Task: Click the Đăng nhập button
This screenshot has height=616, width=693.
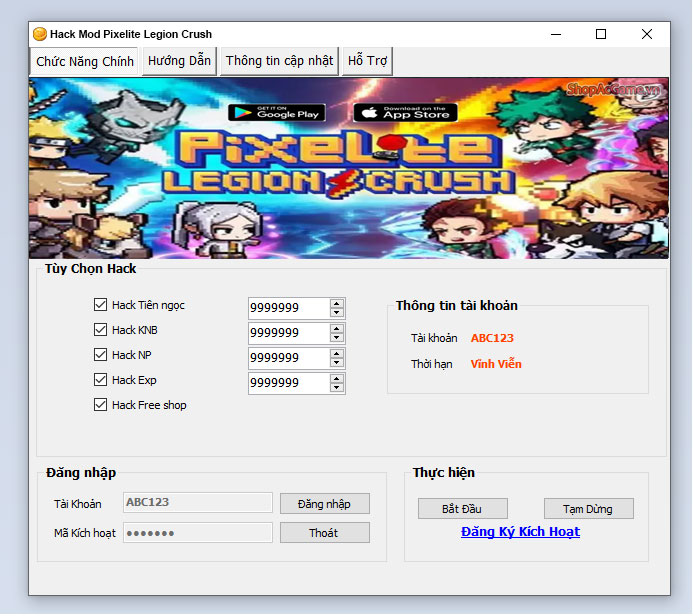Action: pyautogui.click(x=325, y=504)
